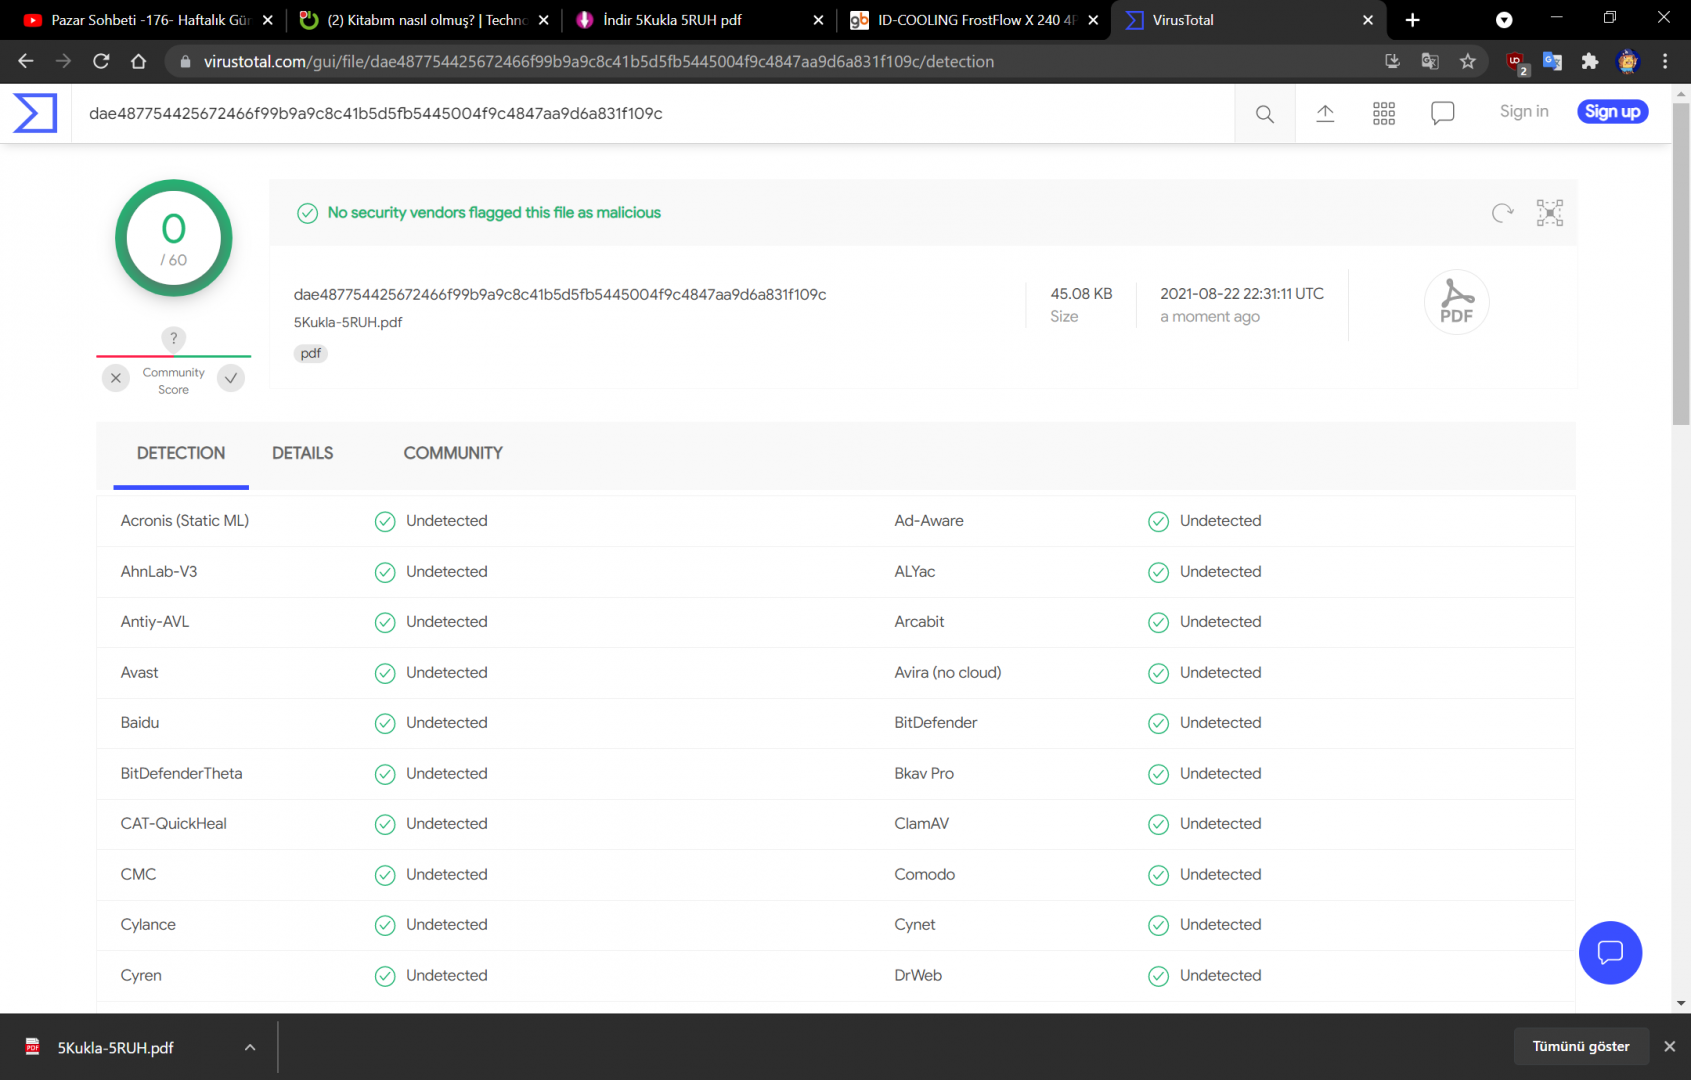Click the PDF file type icon
Viewport: 1691px width, 1080px height.
(1457, 301)
